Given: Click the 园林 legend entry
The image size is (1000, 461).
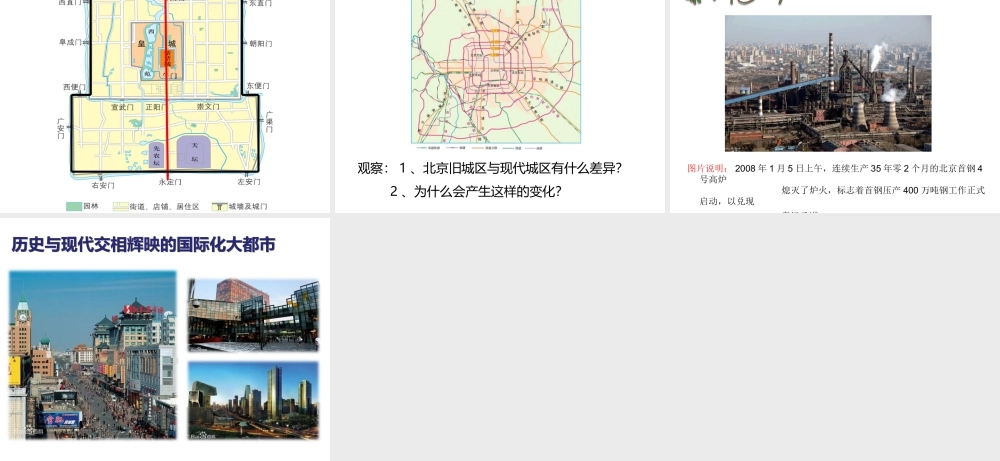Looking at the screenshot, I should click(x=83, y=207).
